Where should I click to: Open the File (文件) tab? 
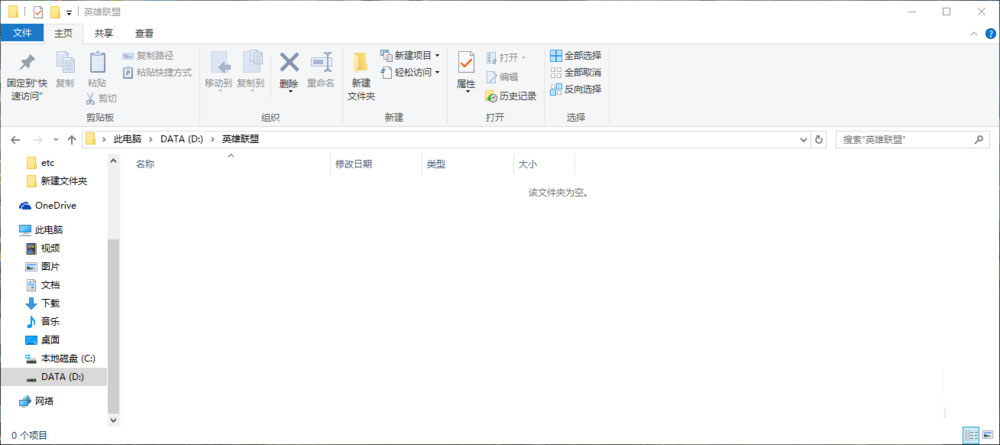[22, 33]
